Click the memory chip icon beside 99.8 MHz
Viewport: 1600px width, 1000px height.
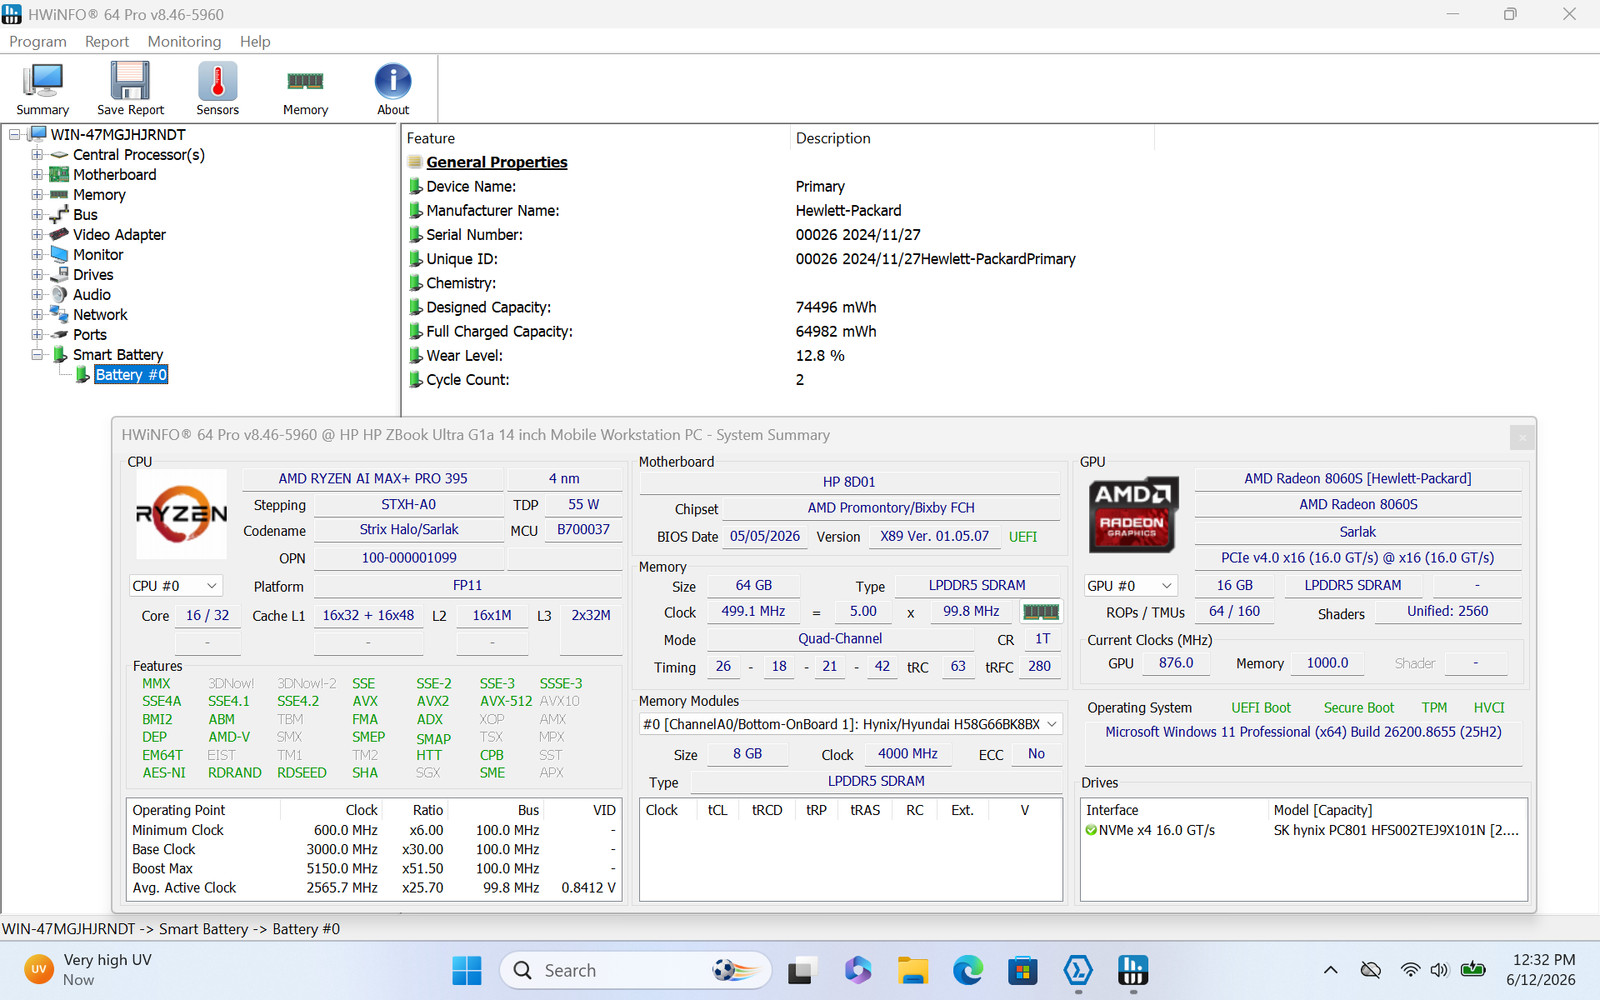(x=1041, y=612)
